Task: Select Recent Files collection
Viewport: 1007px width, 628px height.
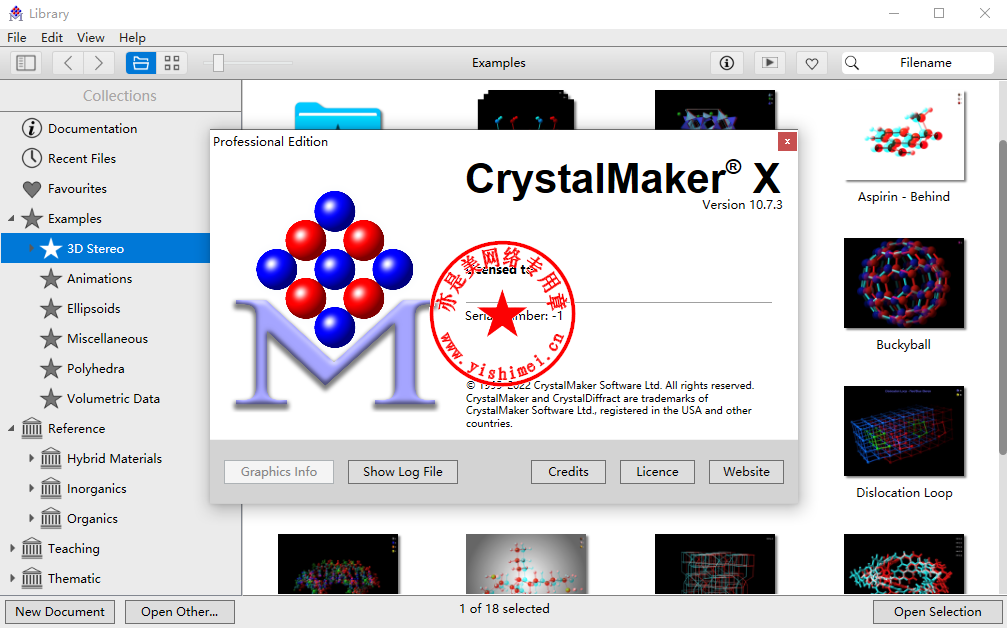Action: coord(82,159)
